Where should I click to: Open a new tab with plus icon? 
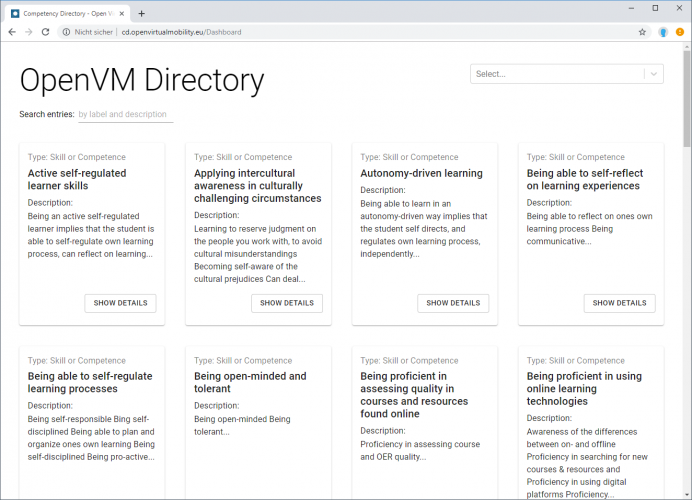click(x=142, y=14)
